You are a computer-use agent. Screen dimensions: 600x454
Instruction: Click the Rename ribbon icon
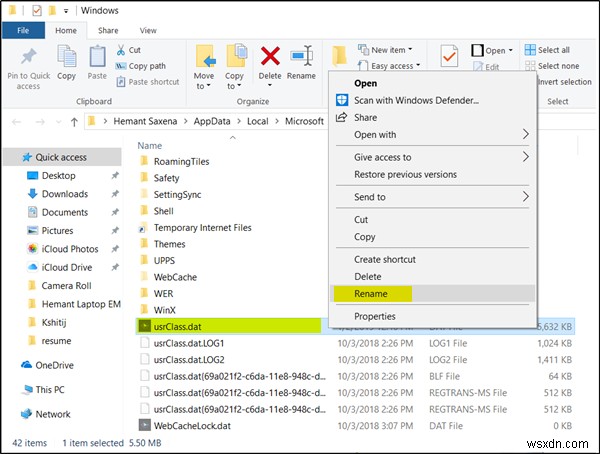coord(302,56)
